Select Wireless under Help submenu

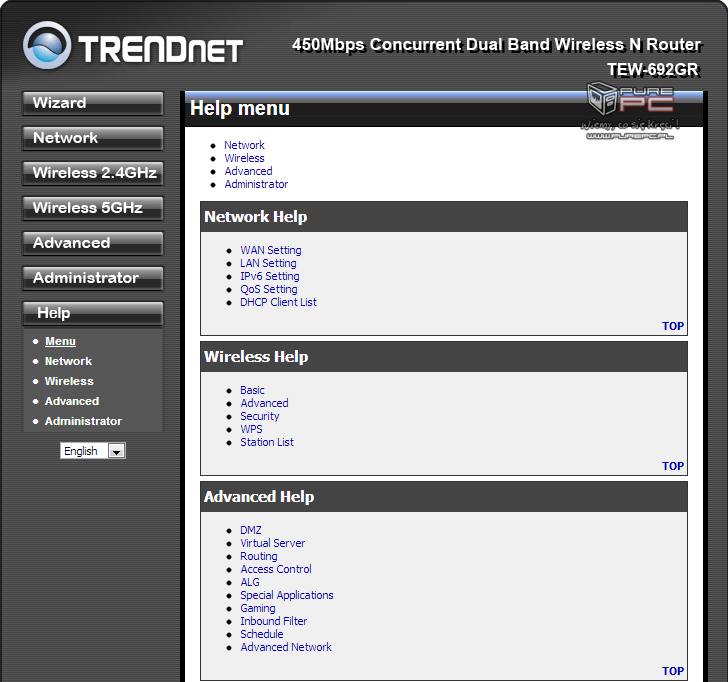[x=69, y=381]
